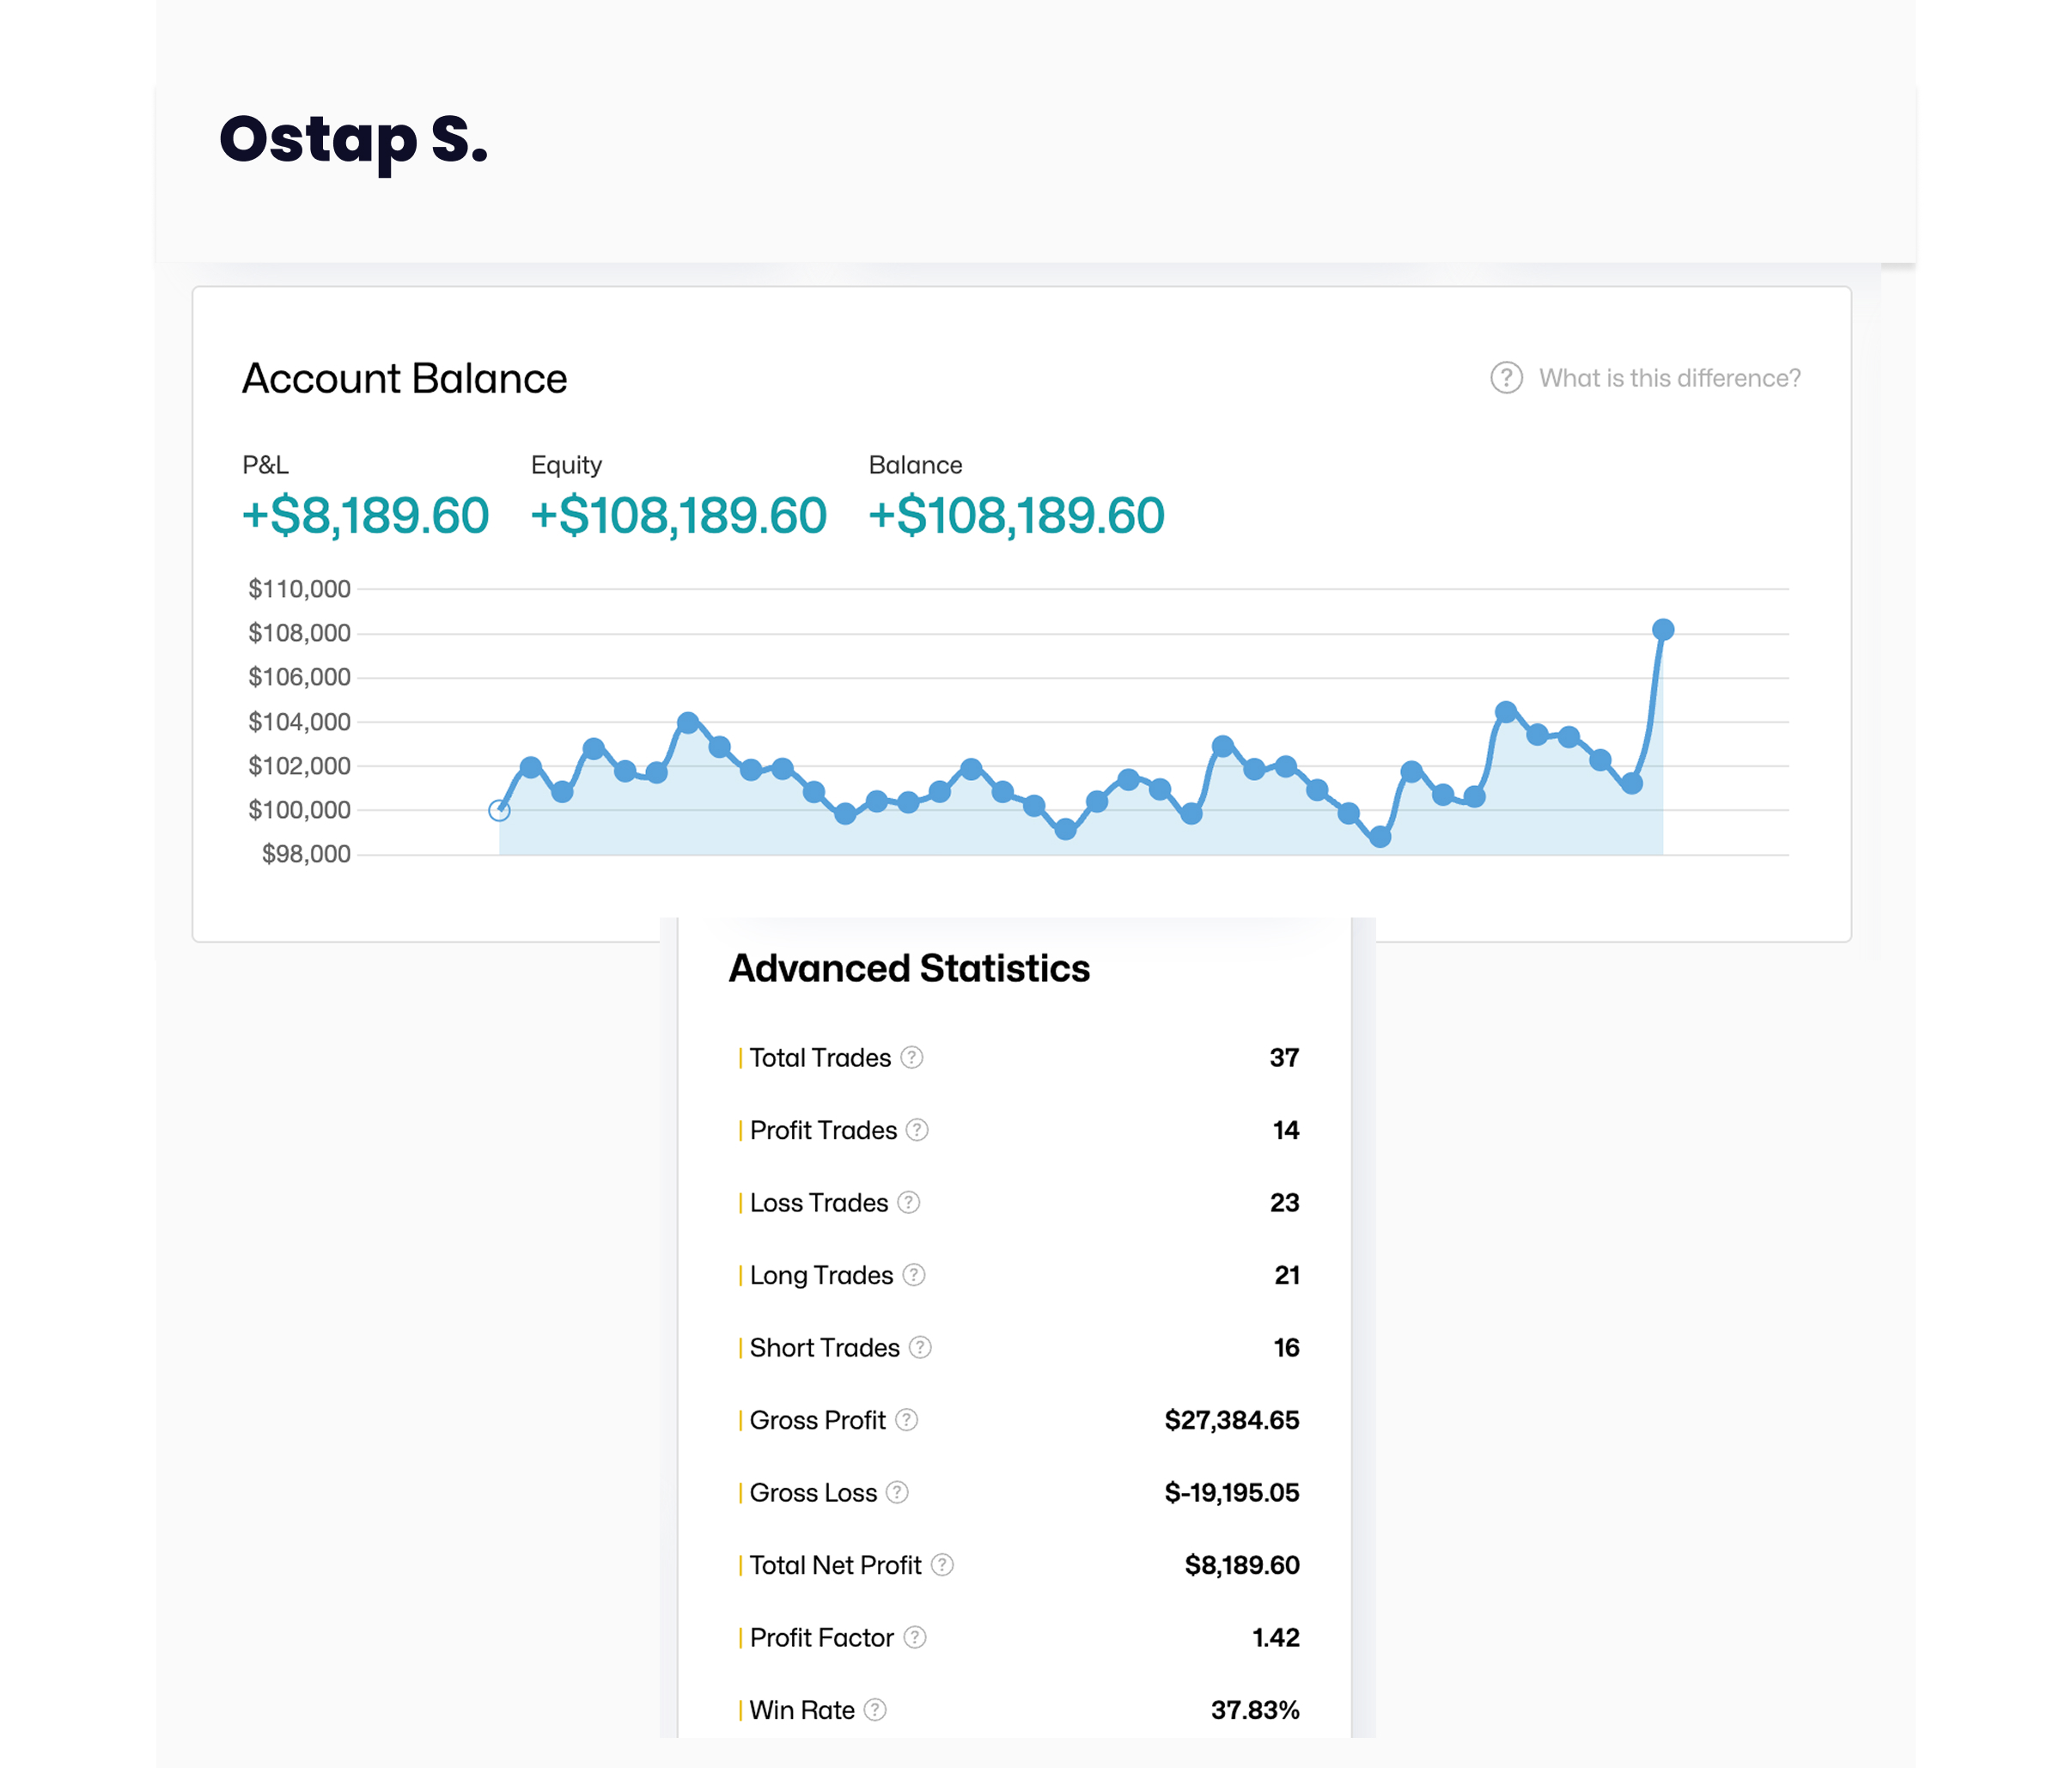The image size is (2072, 1768).
Task: Open the 'What is this difference?' link
Action: (x=1669, y=378)
